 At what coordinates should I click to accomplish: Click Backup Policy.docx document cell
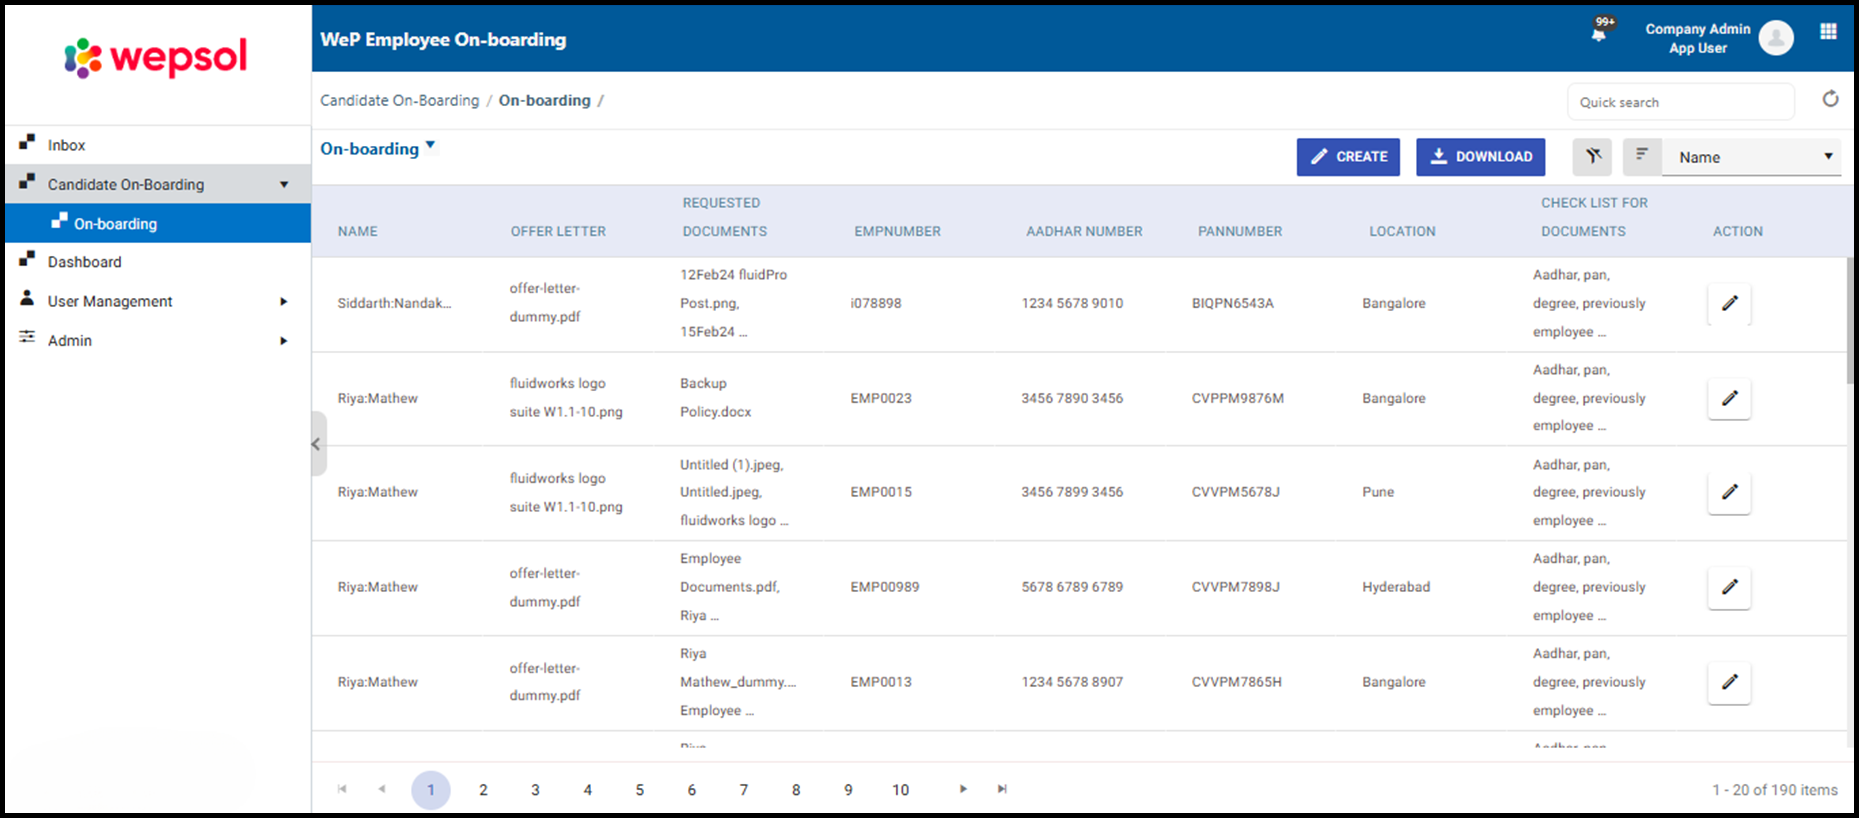point(716,397)
